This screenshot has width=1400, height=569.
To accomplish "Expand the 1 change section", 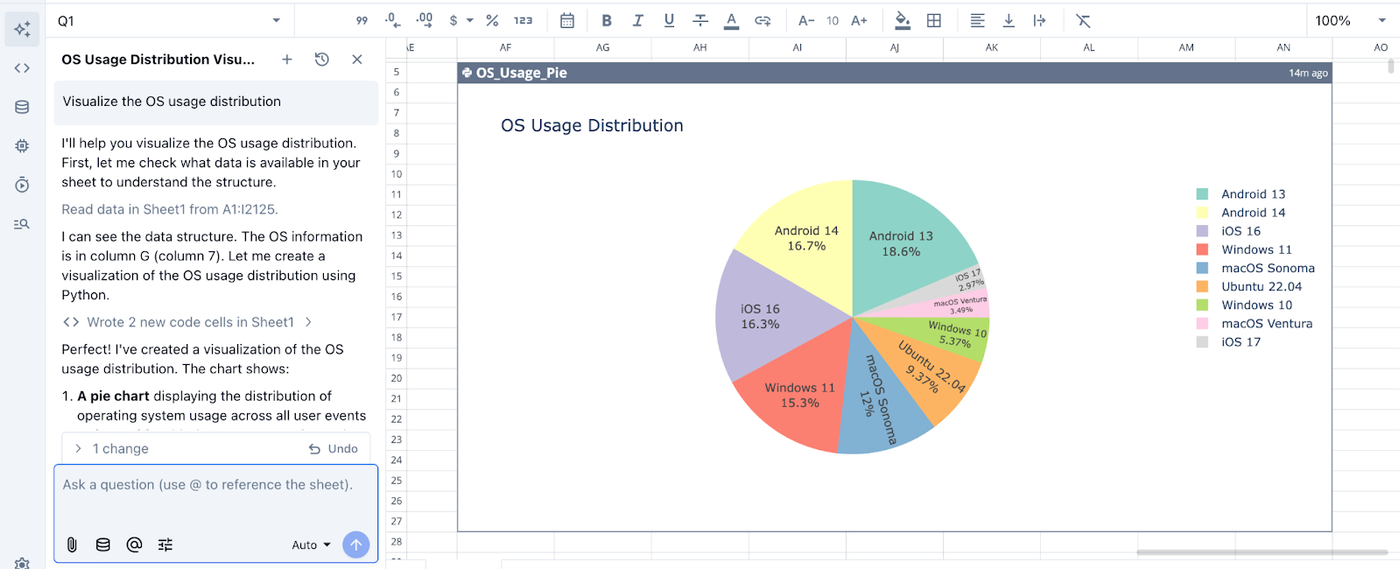I will coord(110,449).
